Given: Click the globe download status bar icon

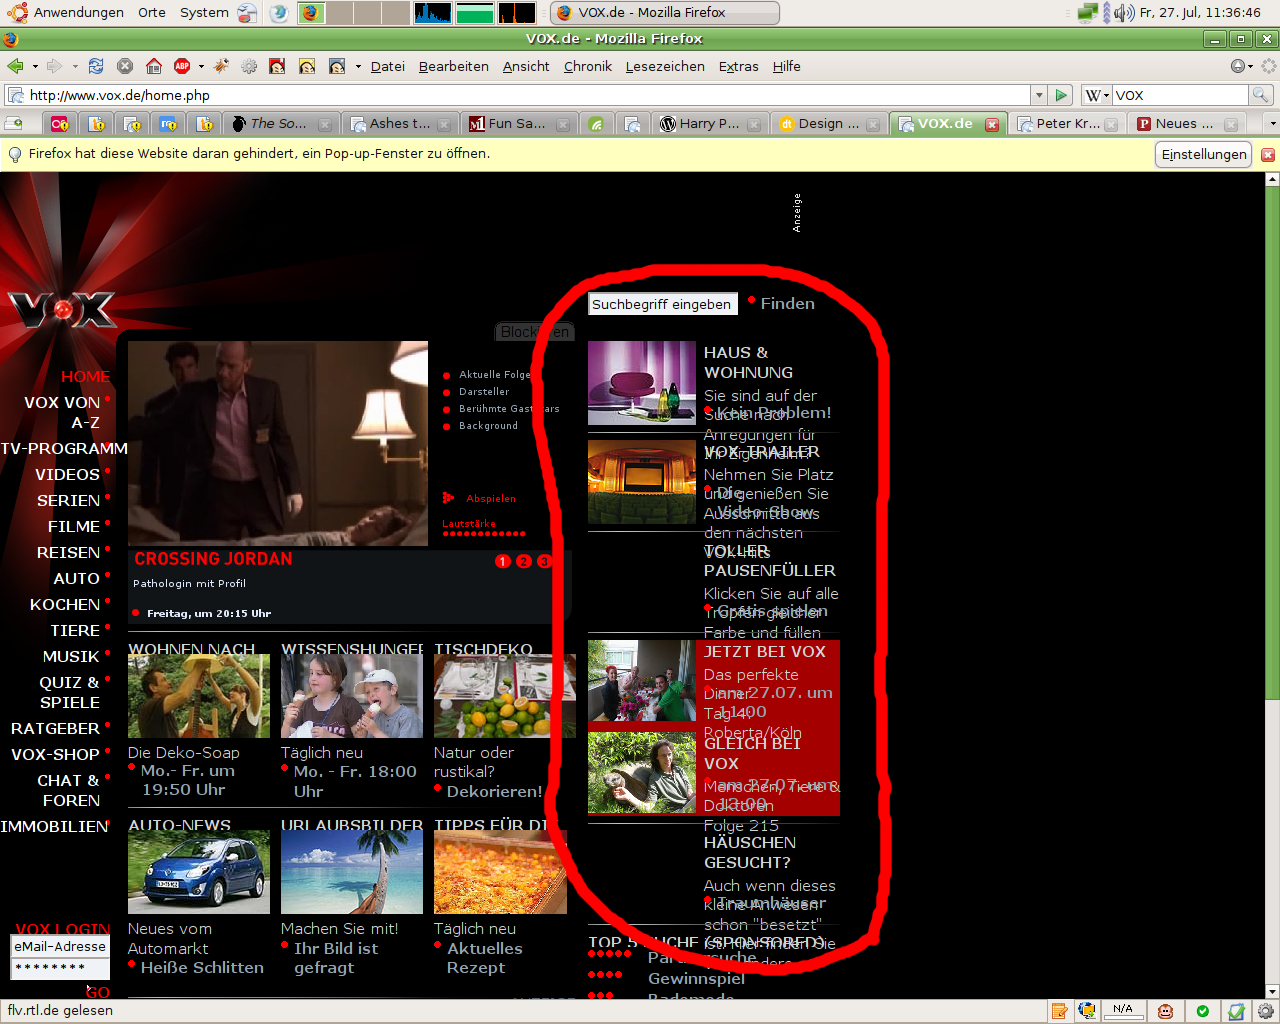Looking at the screenshot, I should (x=1087, y=1011).
